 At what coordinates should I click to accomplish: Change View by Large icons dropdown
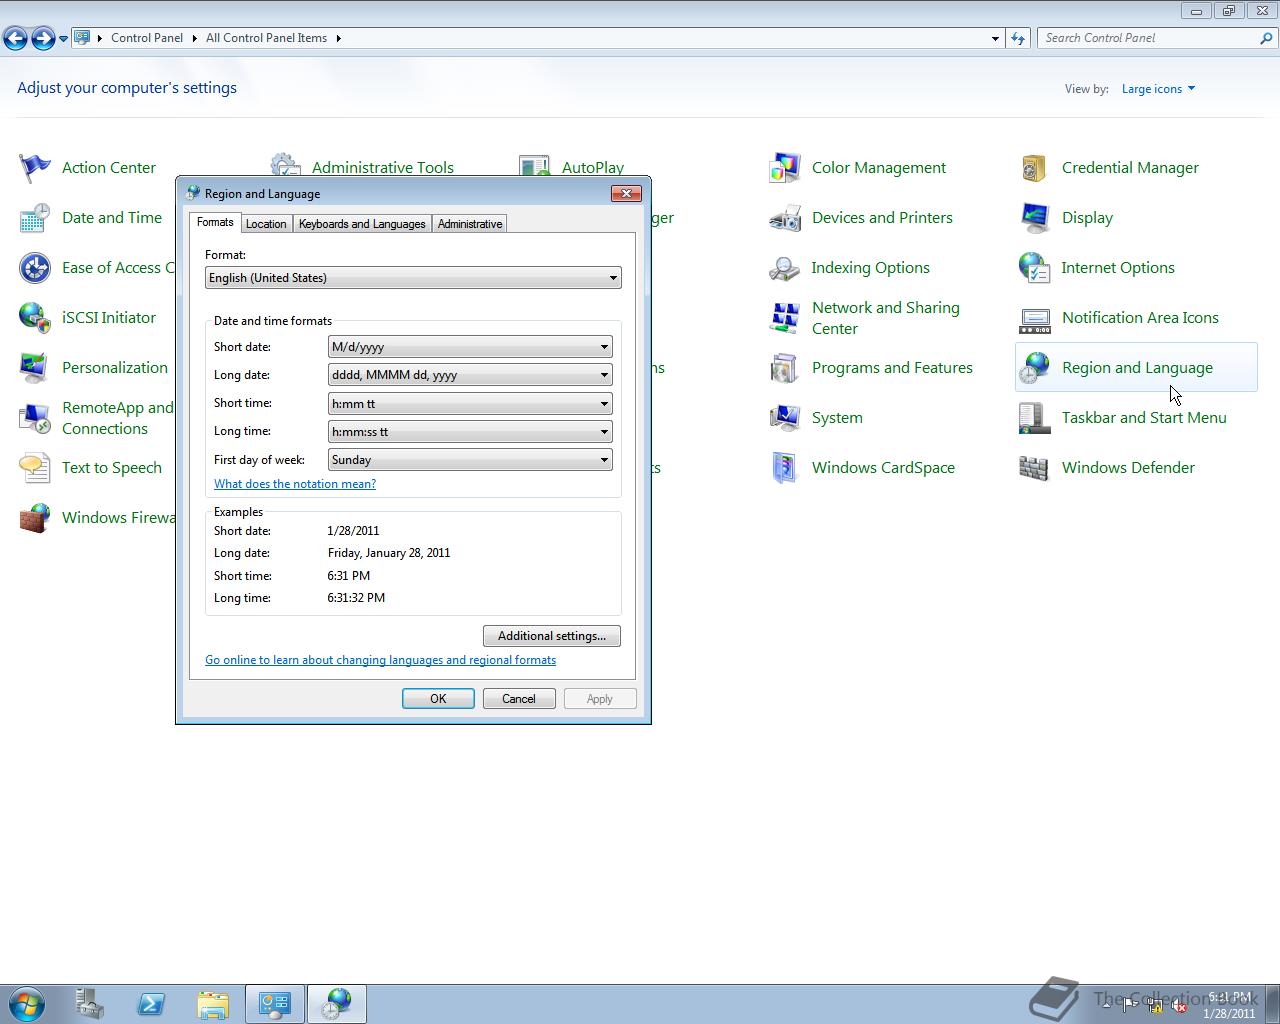pyautogui.click(x=1158, y=89)
